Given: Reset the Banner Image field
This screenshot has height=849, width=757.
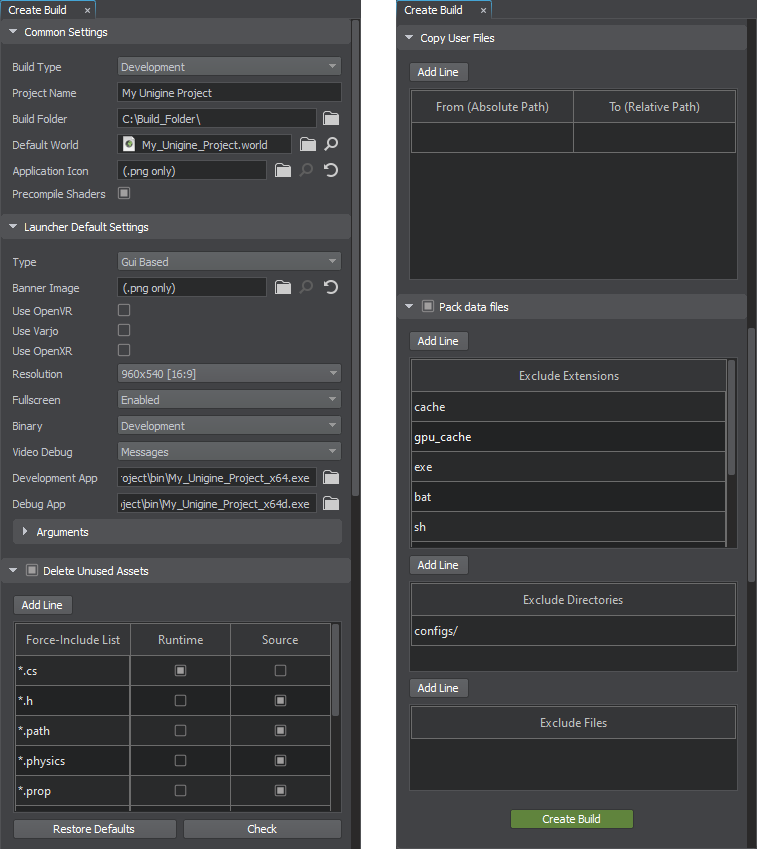Looking at the screenshot, I should [331, 288].
